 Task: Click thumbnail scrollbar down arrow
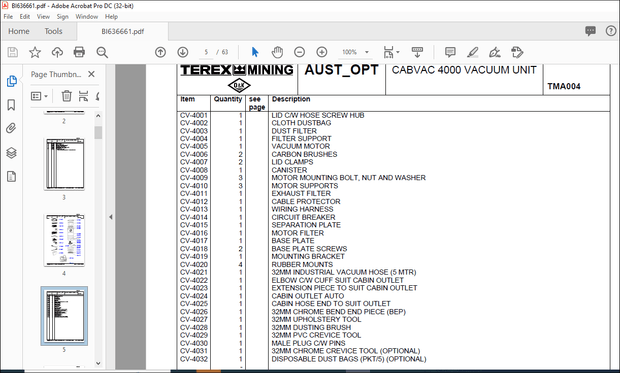(x=98, y=363)
